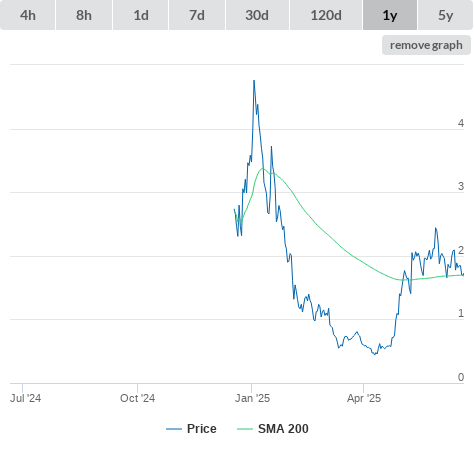This screenshot has width=474, height=455.
Task: Switch to the 7d time range
Action: tap(197, 15)
